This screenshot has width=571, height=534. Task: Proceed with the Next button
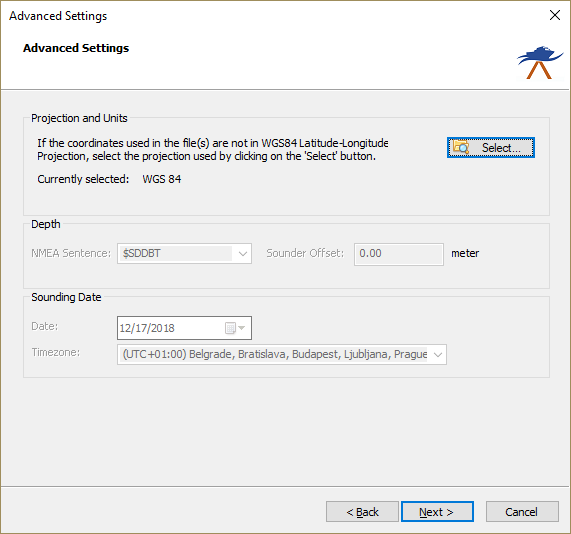437,512
